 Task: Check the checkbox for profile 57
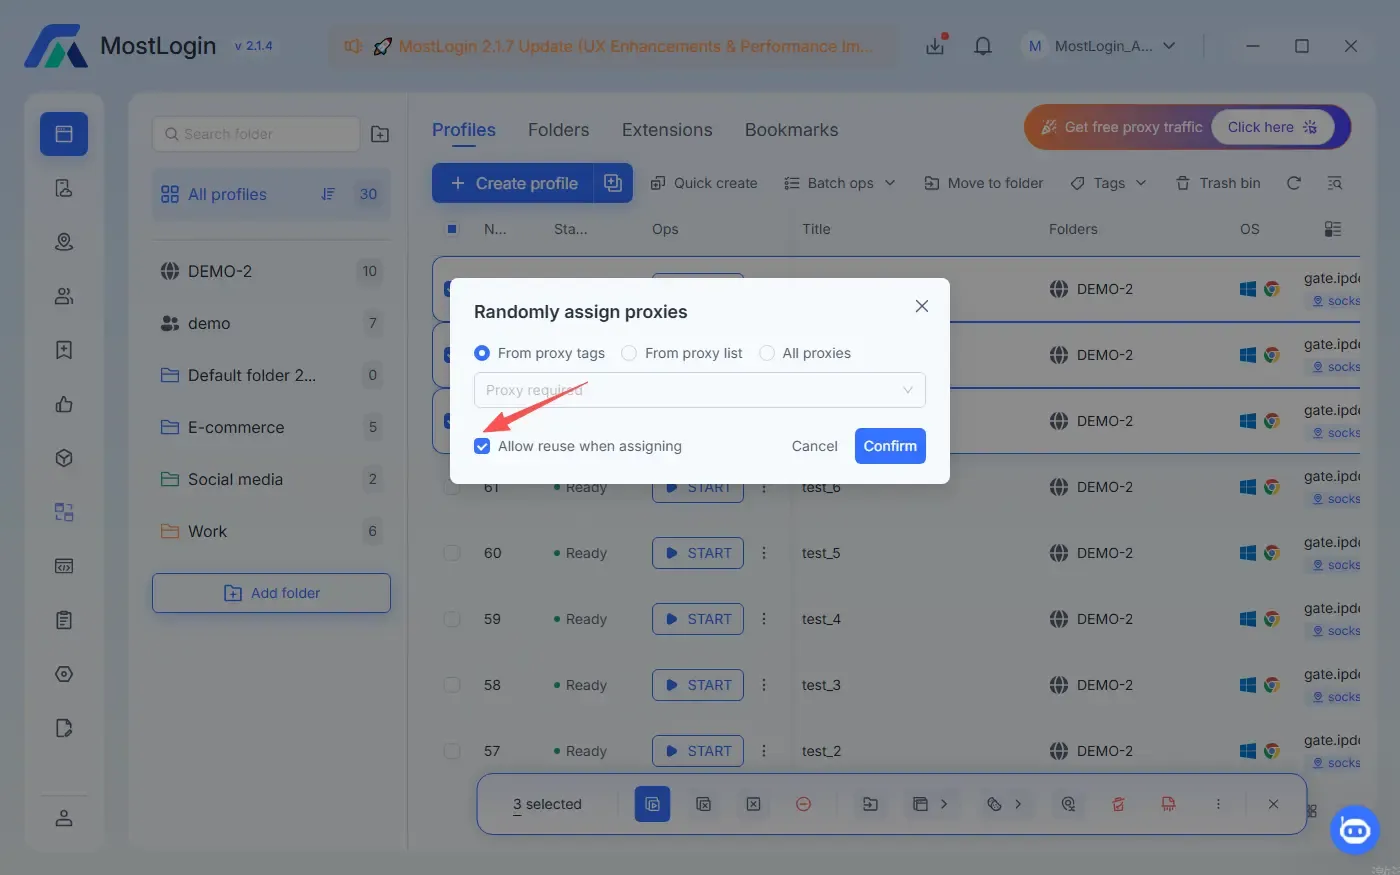coord(452,751)
